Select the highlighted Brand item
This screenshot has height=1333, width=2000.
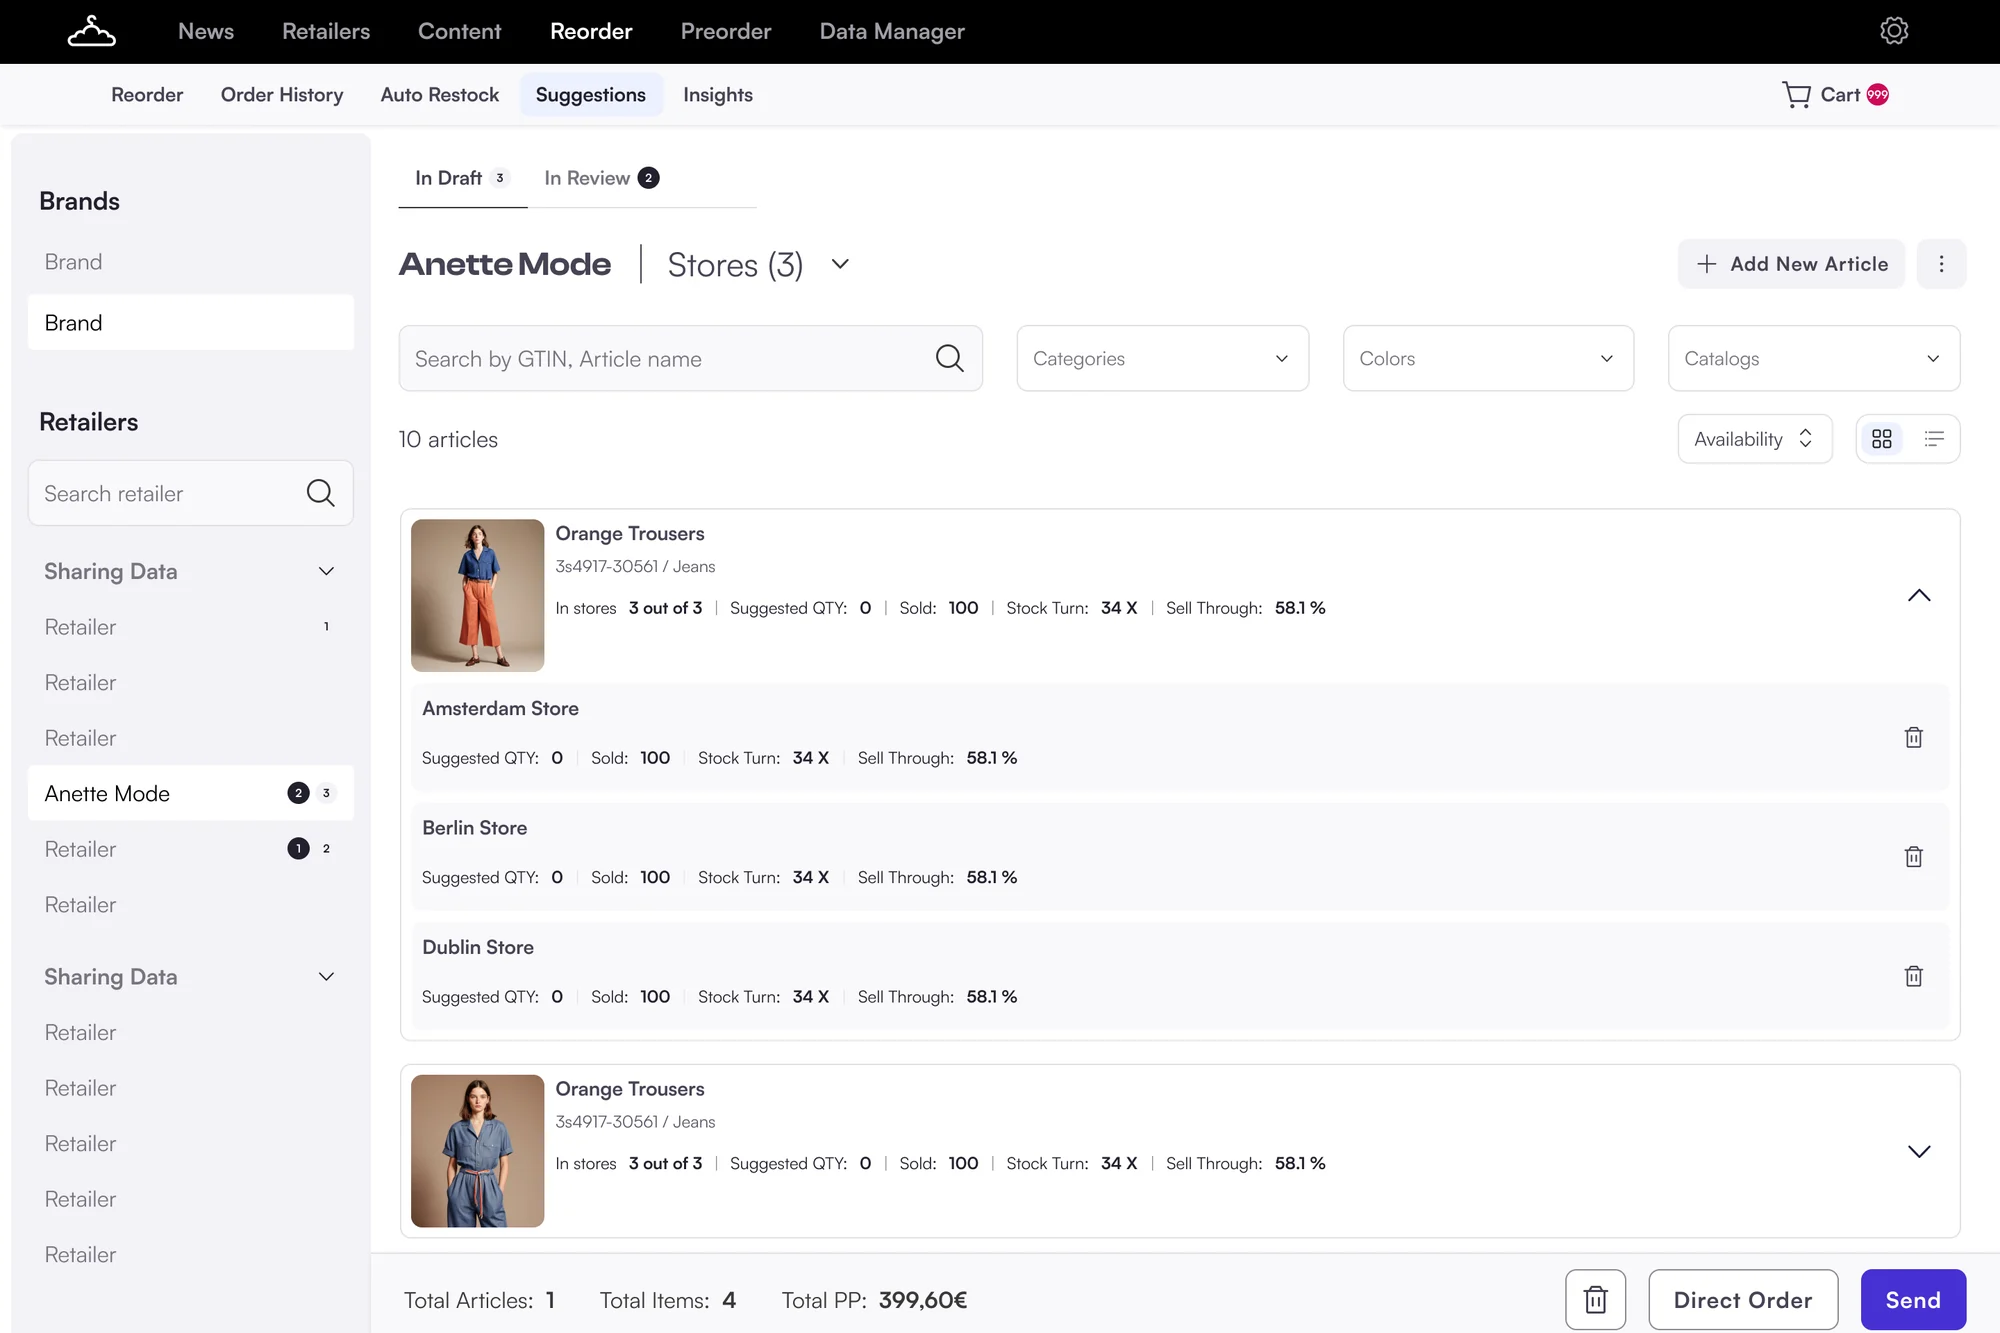pyautogui.click(x=190, y=322)
